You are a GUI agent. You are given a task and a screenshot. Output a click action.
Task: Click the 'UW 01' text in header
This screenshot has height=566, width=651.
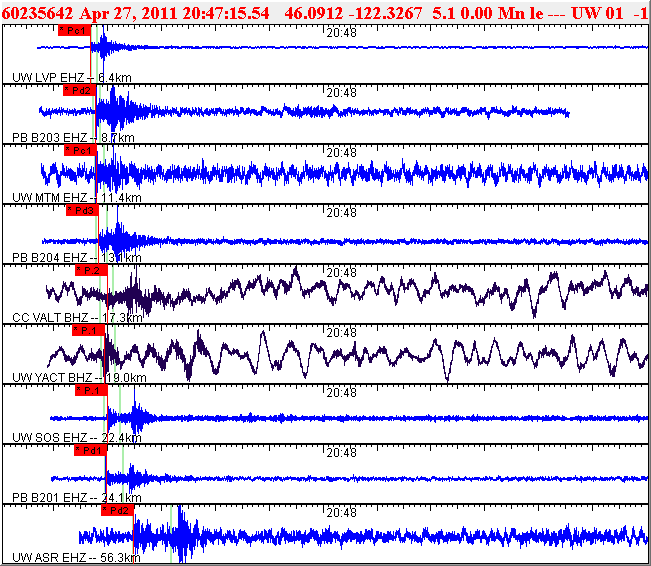[597, 13]
